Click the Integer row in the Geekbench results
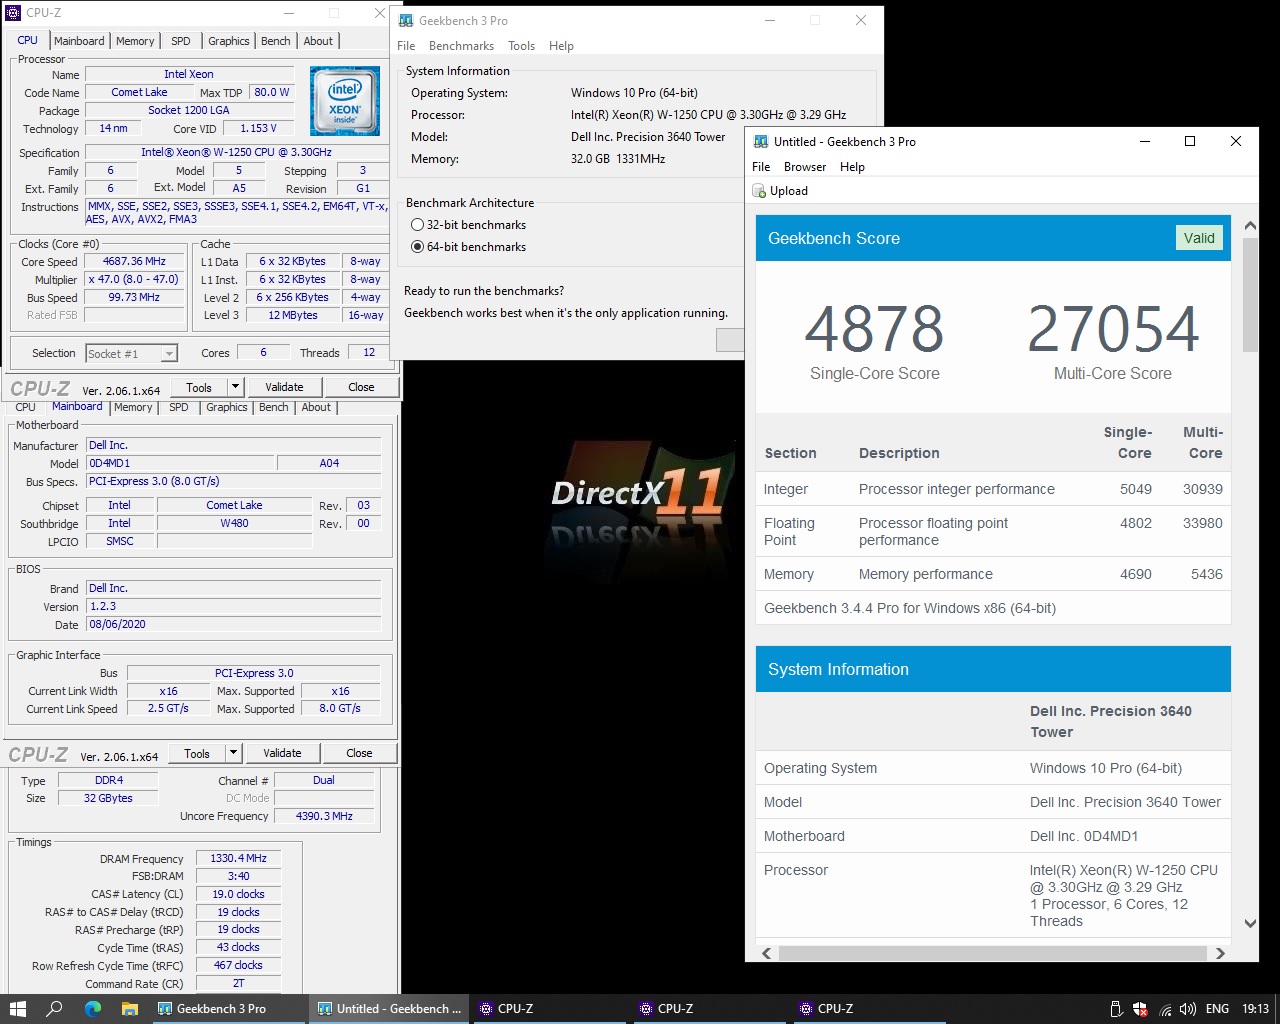Viewport: 1280px width, 1024px height. [993, 489]
